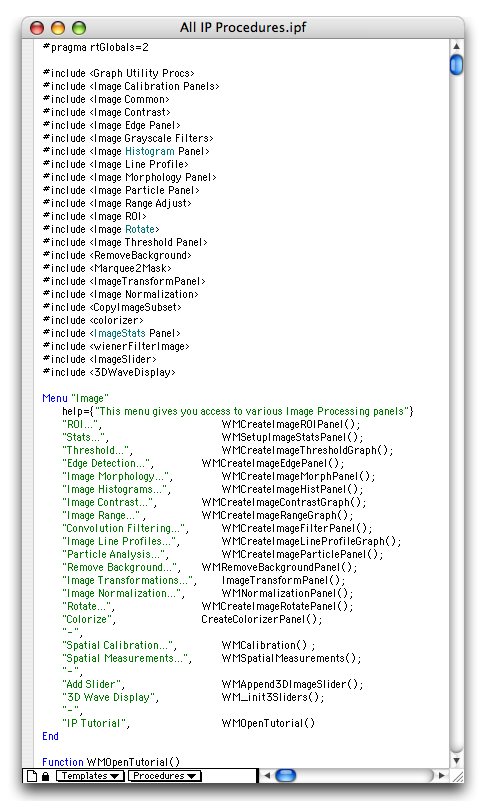The width and height of the screenshot is (486, 806).
Task: Open the Templates pop-up menu
Action: tap(89, 776)
